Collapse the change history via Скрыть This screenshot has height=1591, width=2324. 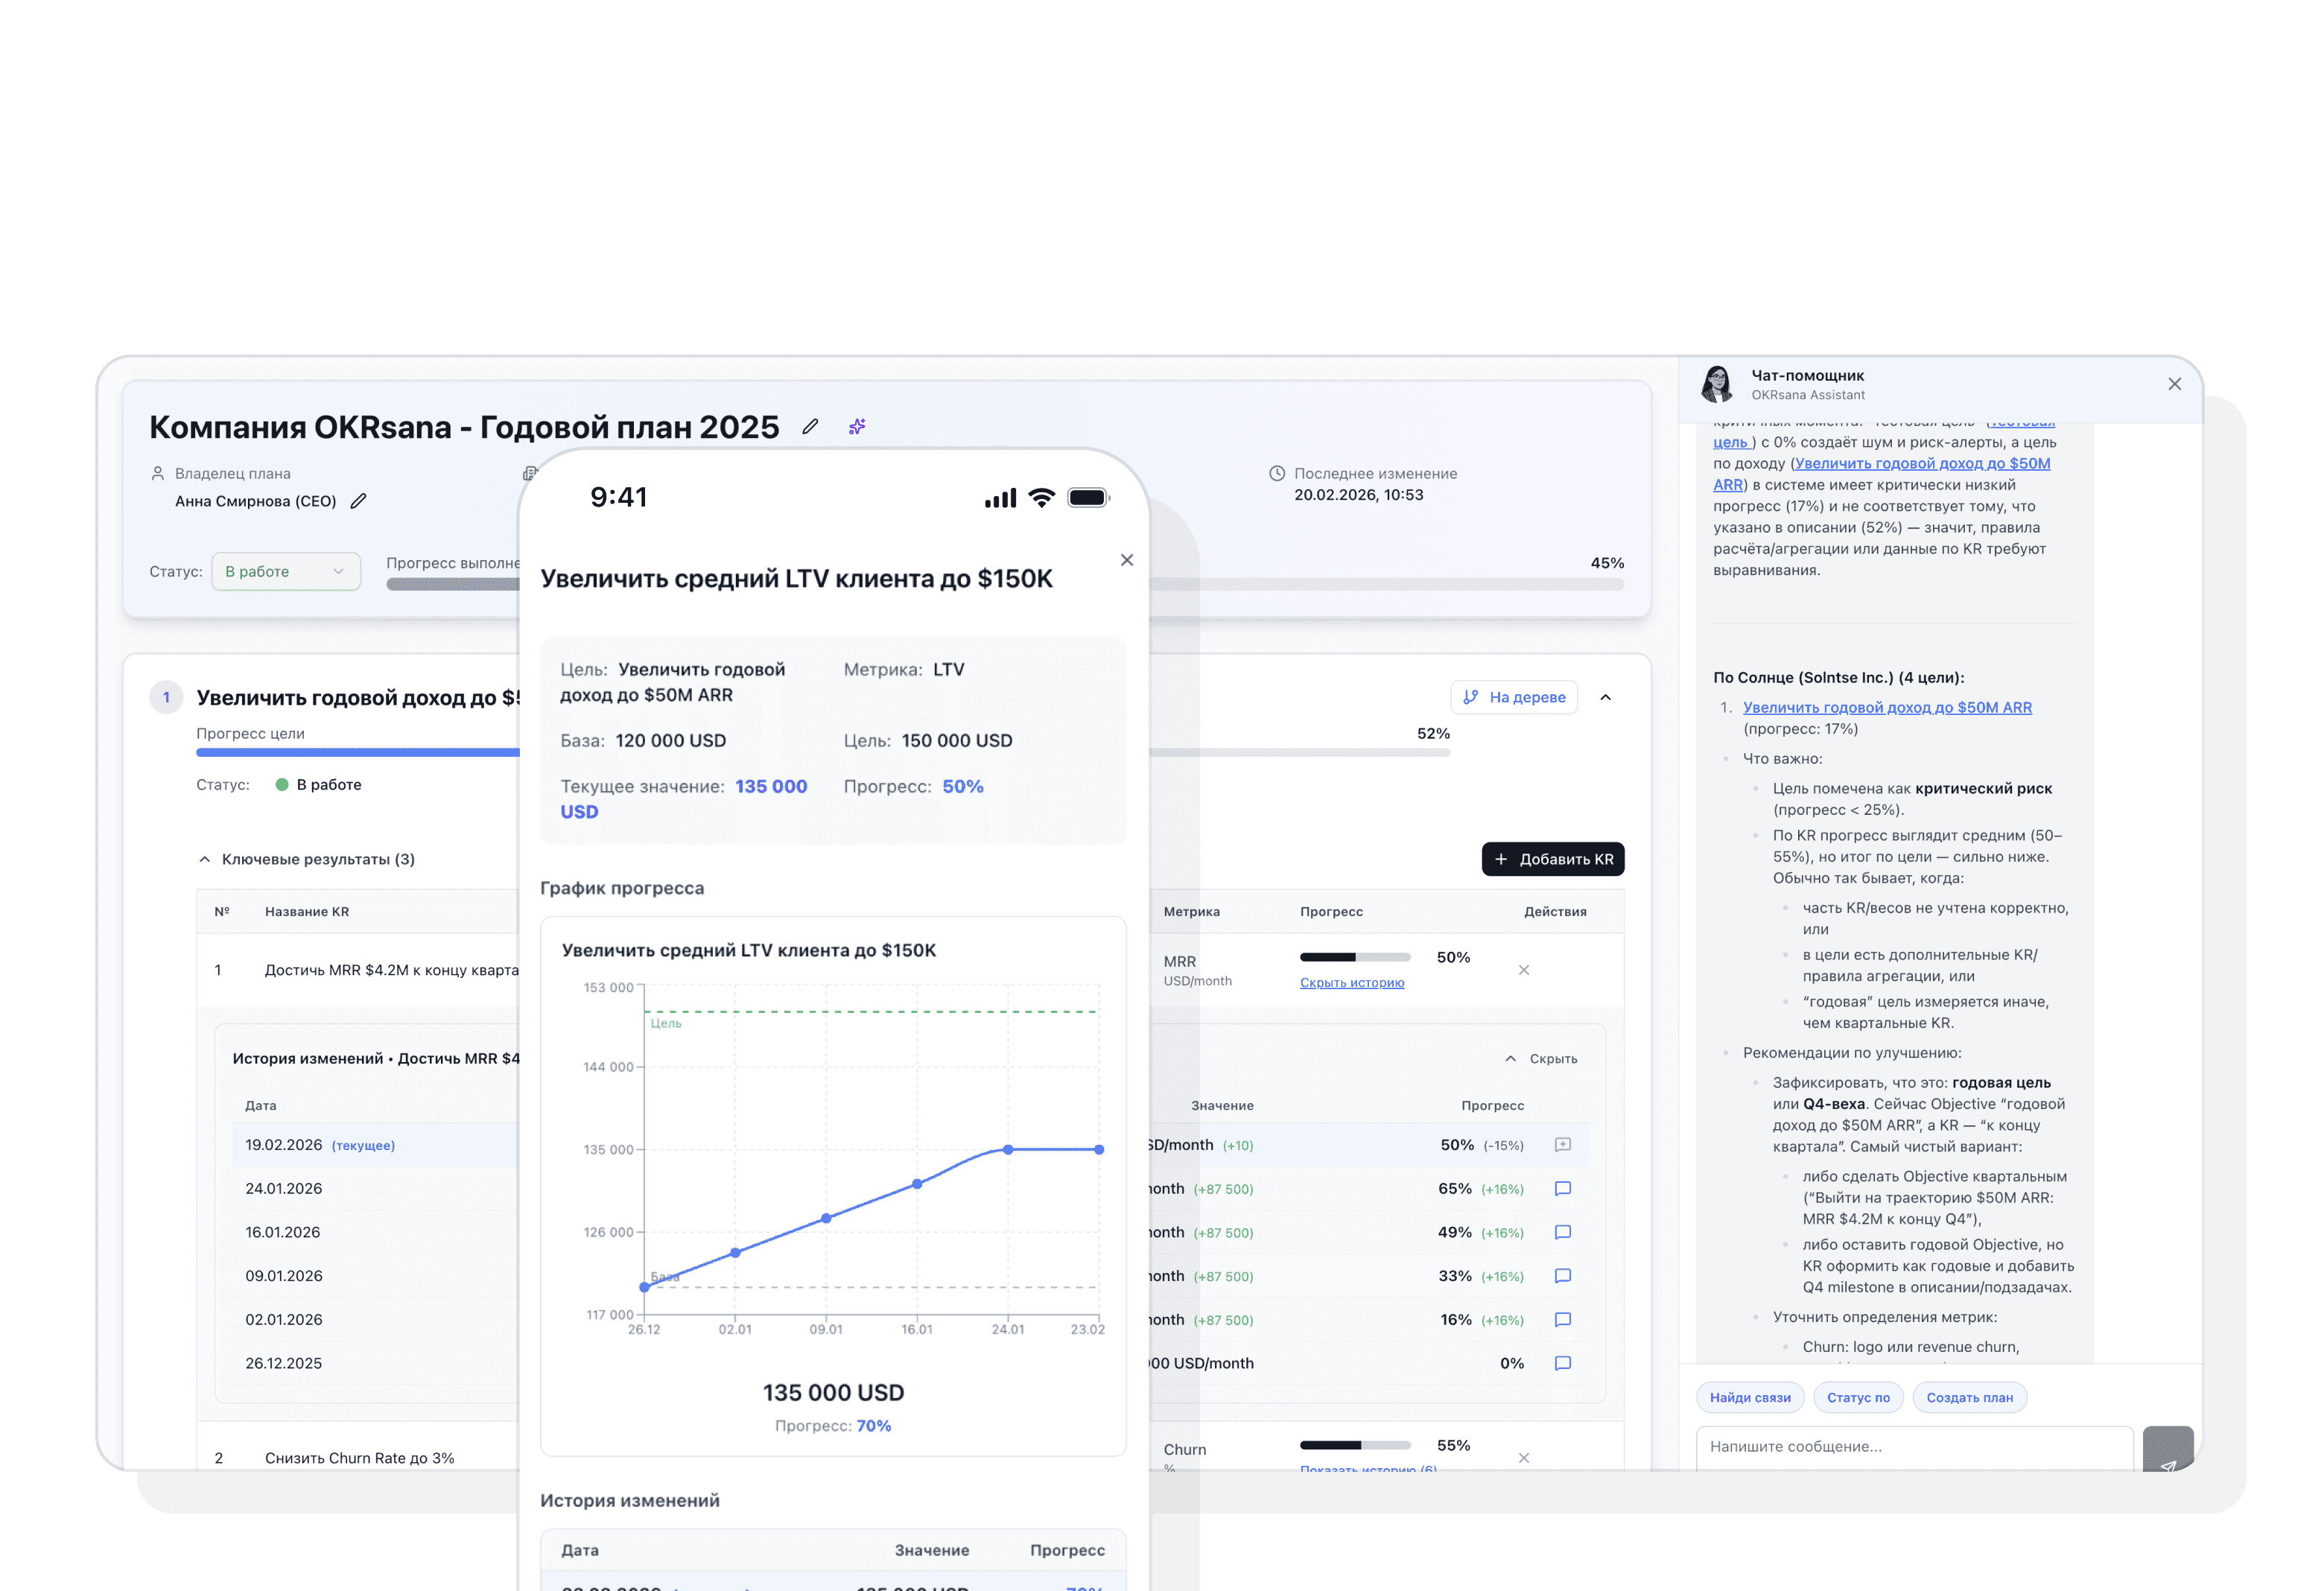[1541, 1059]
